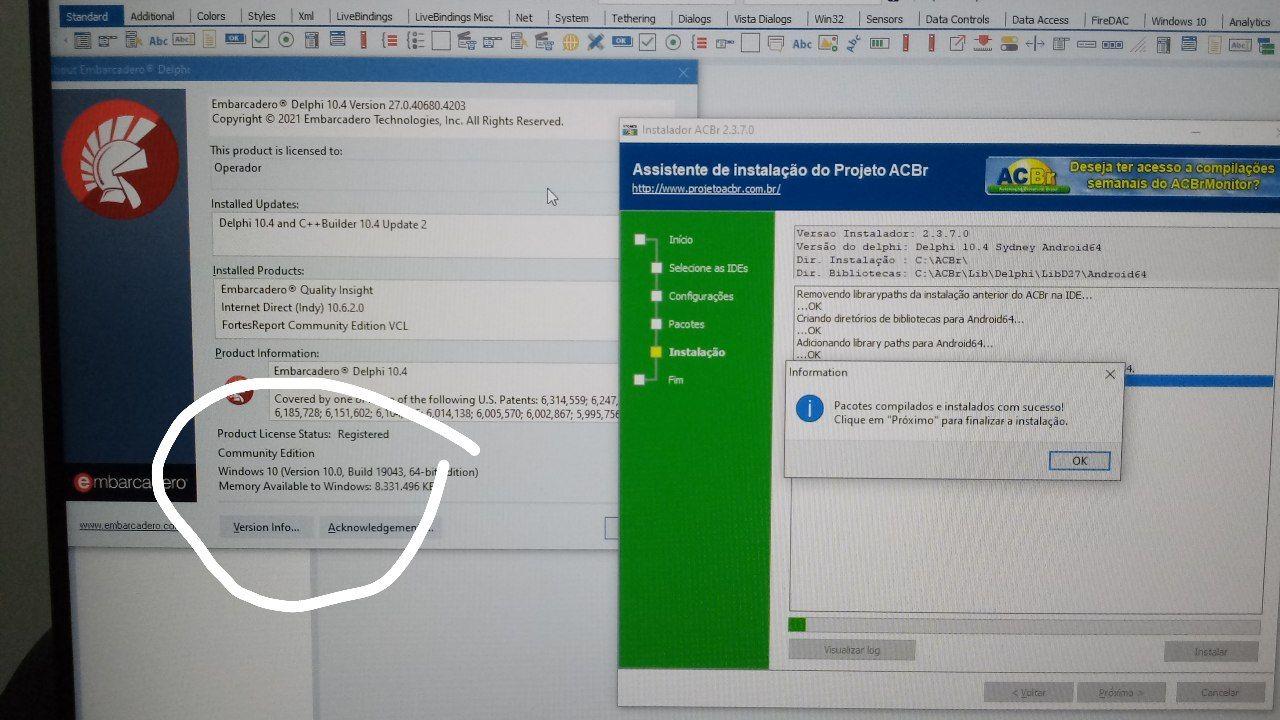This screenshot has height=720, width=1280.
Task: Select the speech balloon hint component icon
Action: (776, 43)
